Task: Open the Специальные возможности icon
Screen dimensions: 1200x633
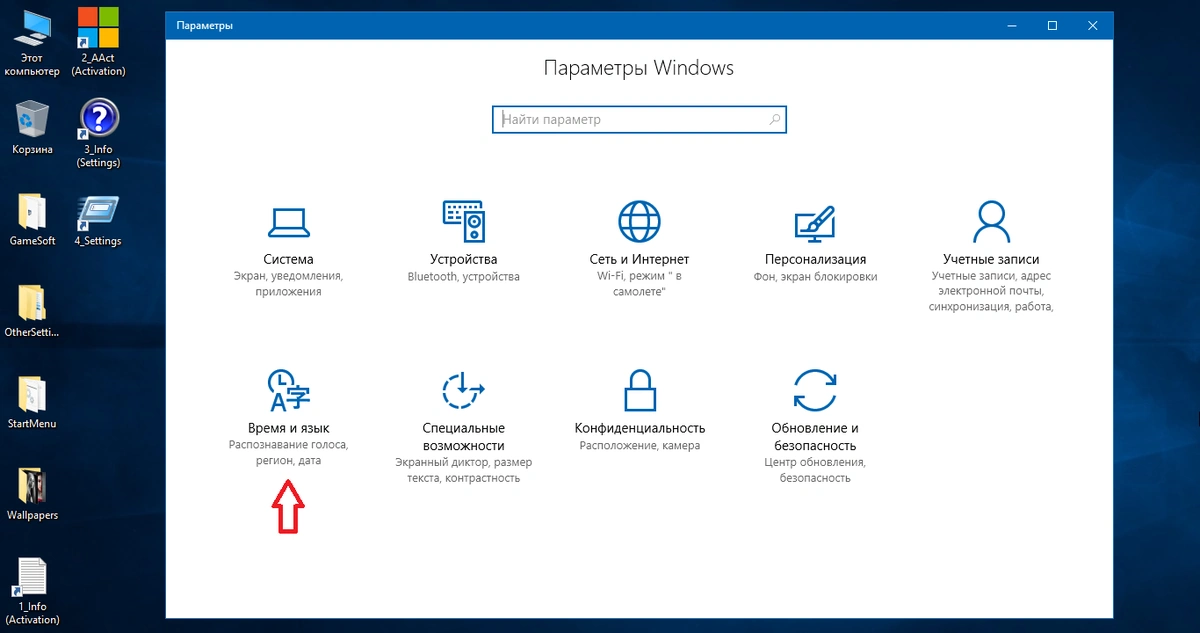Action: tap(464, 390)
